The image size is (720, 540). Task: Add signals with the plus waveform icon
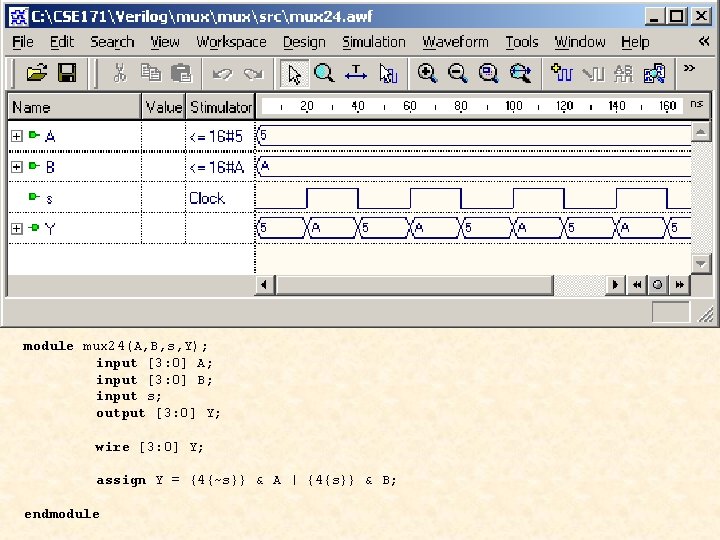pos(562,73)
